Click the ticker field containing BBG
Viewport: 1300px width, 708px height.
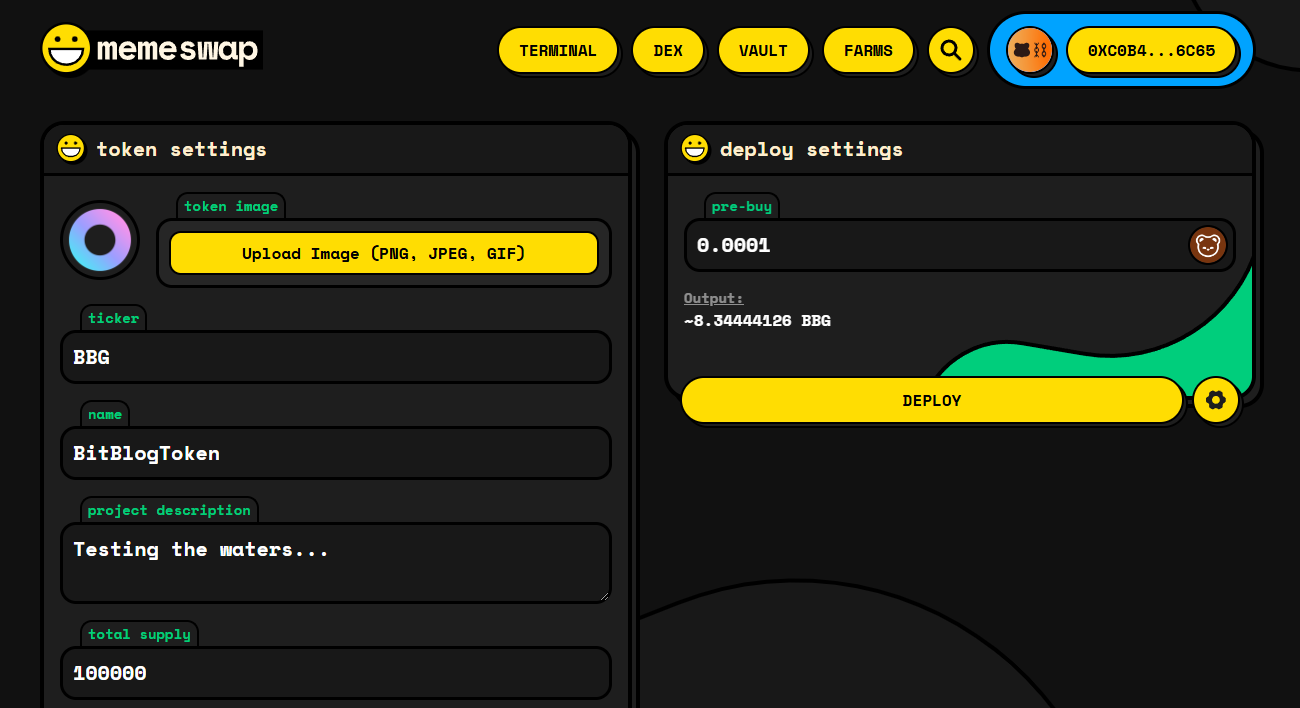[335, 357]
